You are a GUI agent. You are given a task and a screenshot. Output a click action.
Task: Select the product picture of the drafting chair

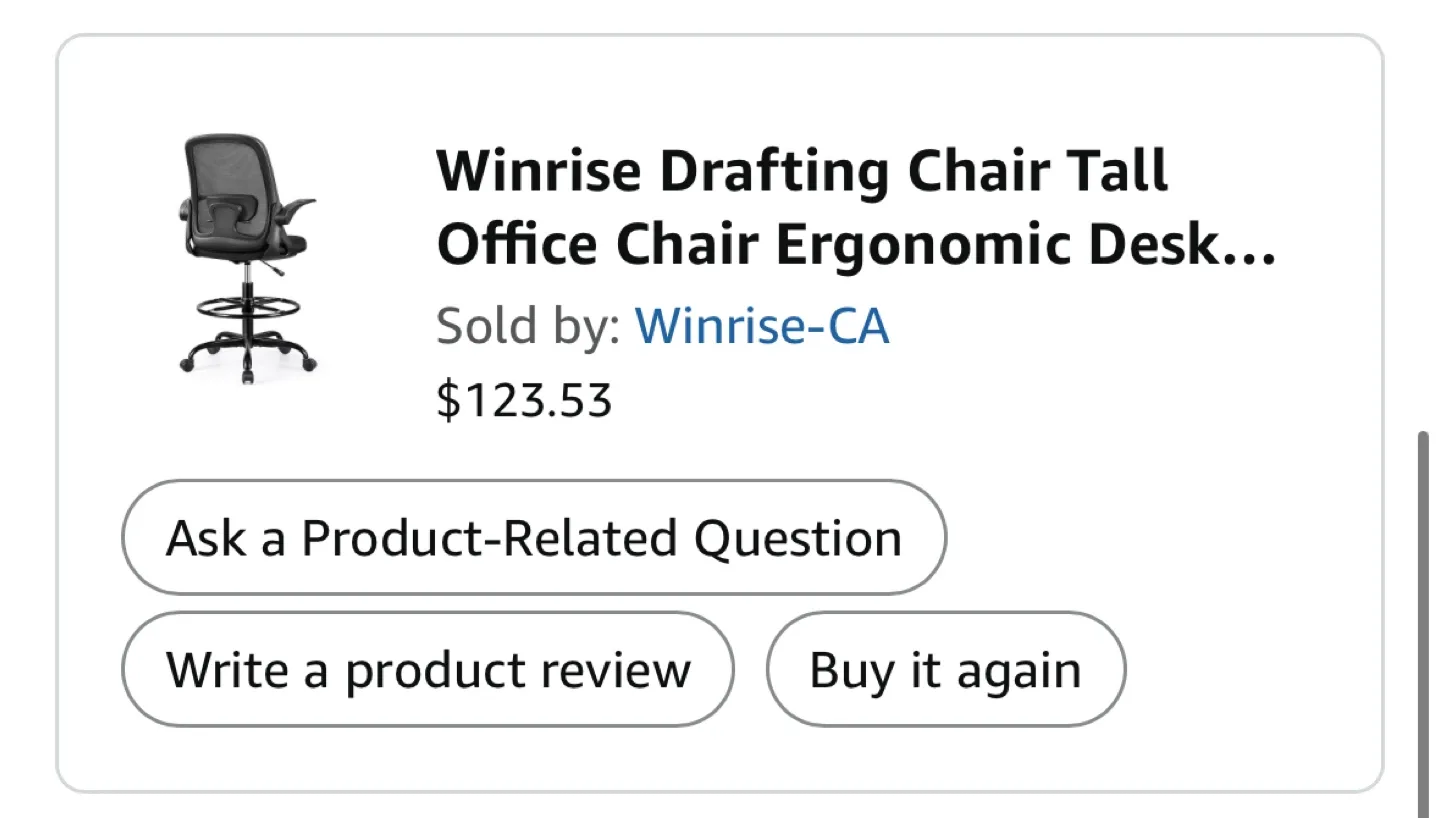click(243, 253)
